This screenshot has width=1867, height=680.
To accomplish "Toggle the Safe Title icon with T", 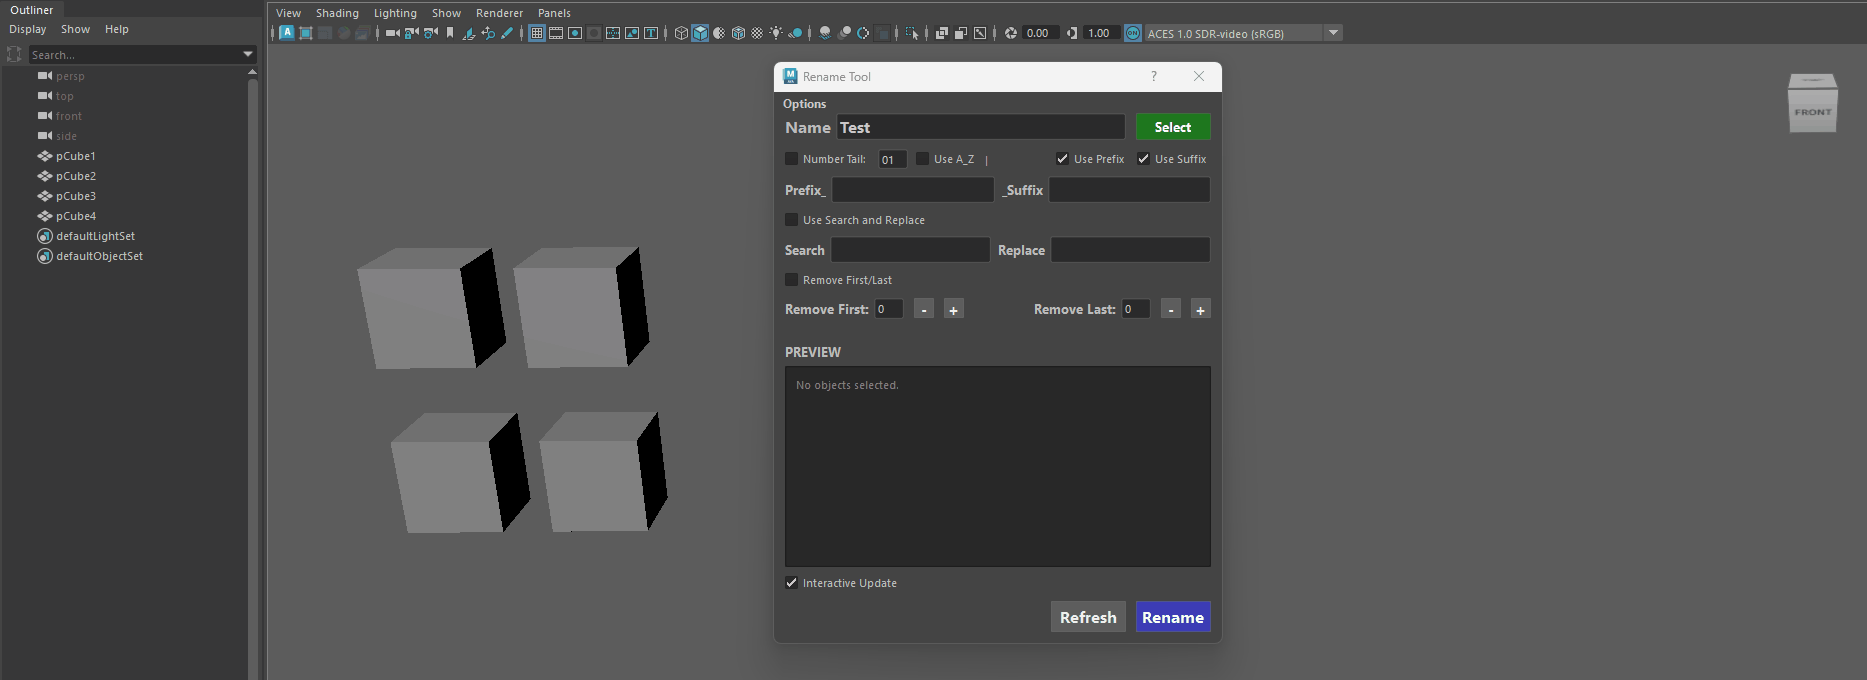I will pos(651,33).
